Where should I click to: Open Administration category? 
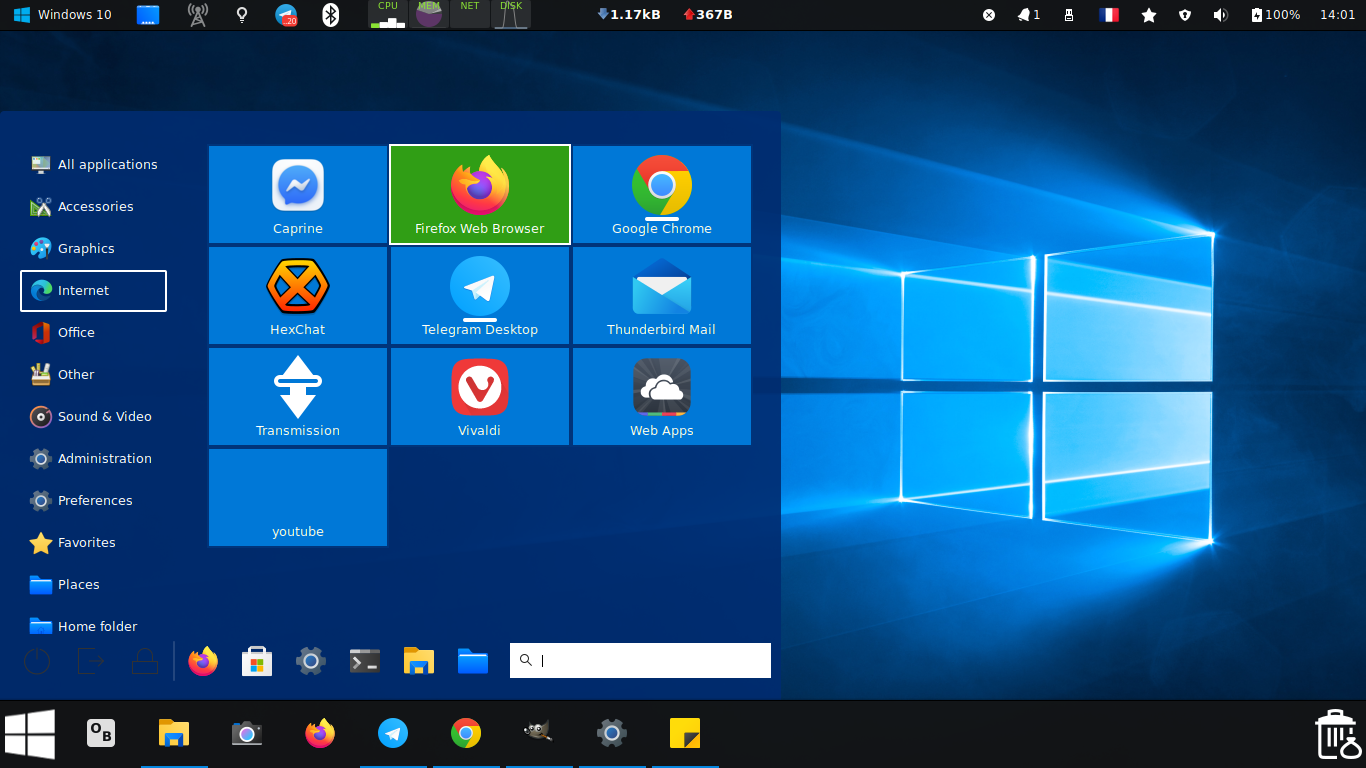(94, 459)
